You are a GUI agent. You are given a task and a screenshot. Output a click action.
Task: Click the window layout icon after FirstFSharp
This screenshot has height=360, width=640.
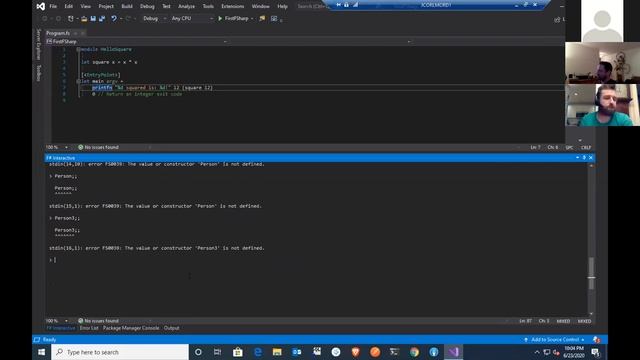tap(274, 18)
